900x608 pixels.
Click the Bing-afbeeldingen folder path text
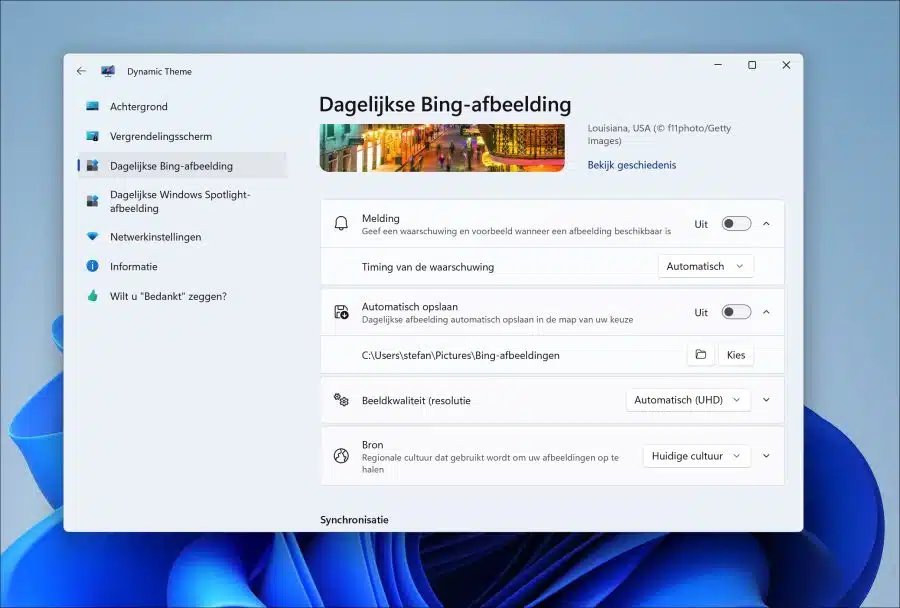460,355
